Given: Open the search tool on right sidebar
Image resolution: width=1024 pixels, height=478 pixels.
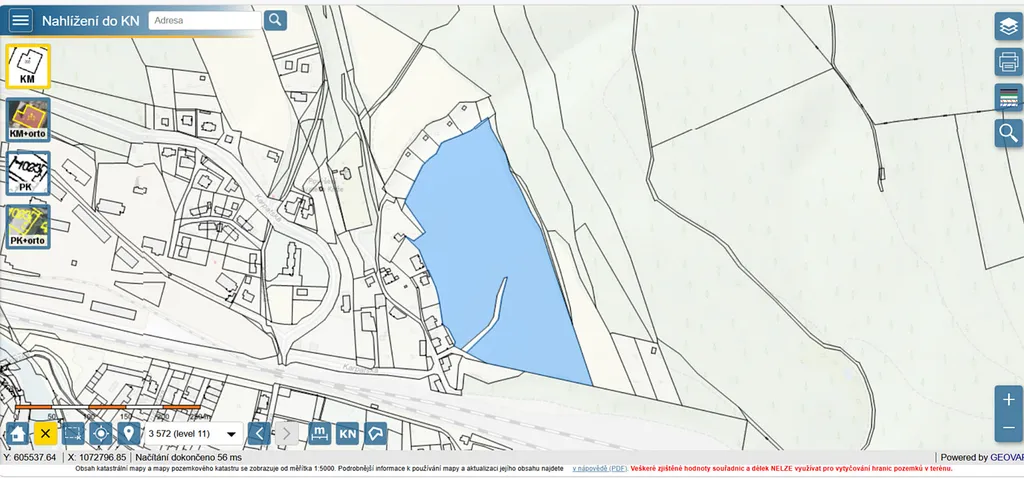Looking at the screenshot, I should [1008, 133].
